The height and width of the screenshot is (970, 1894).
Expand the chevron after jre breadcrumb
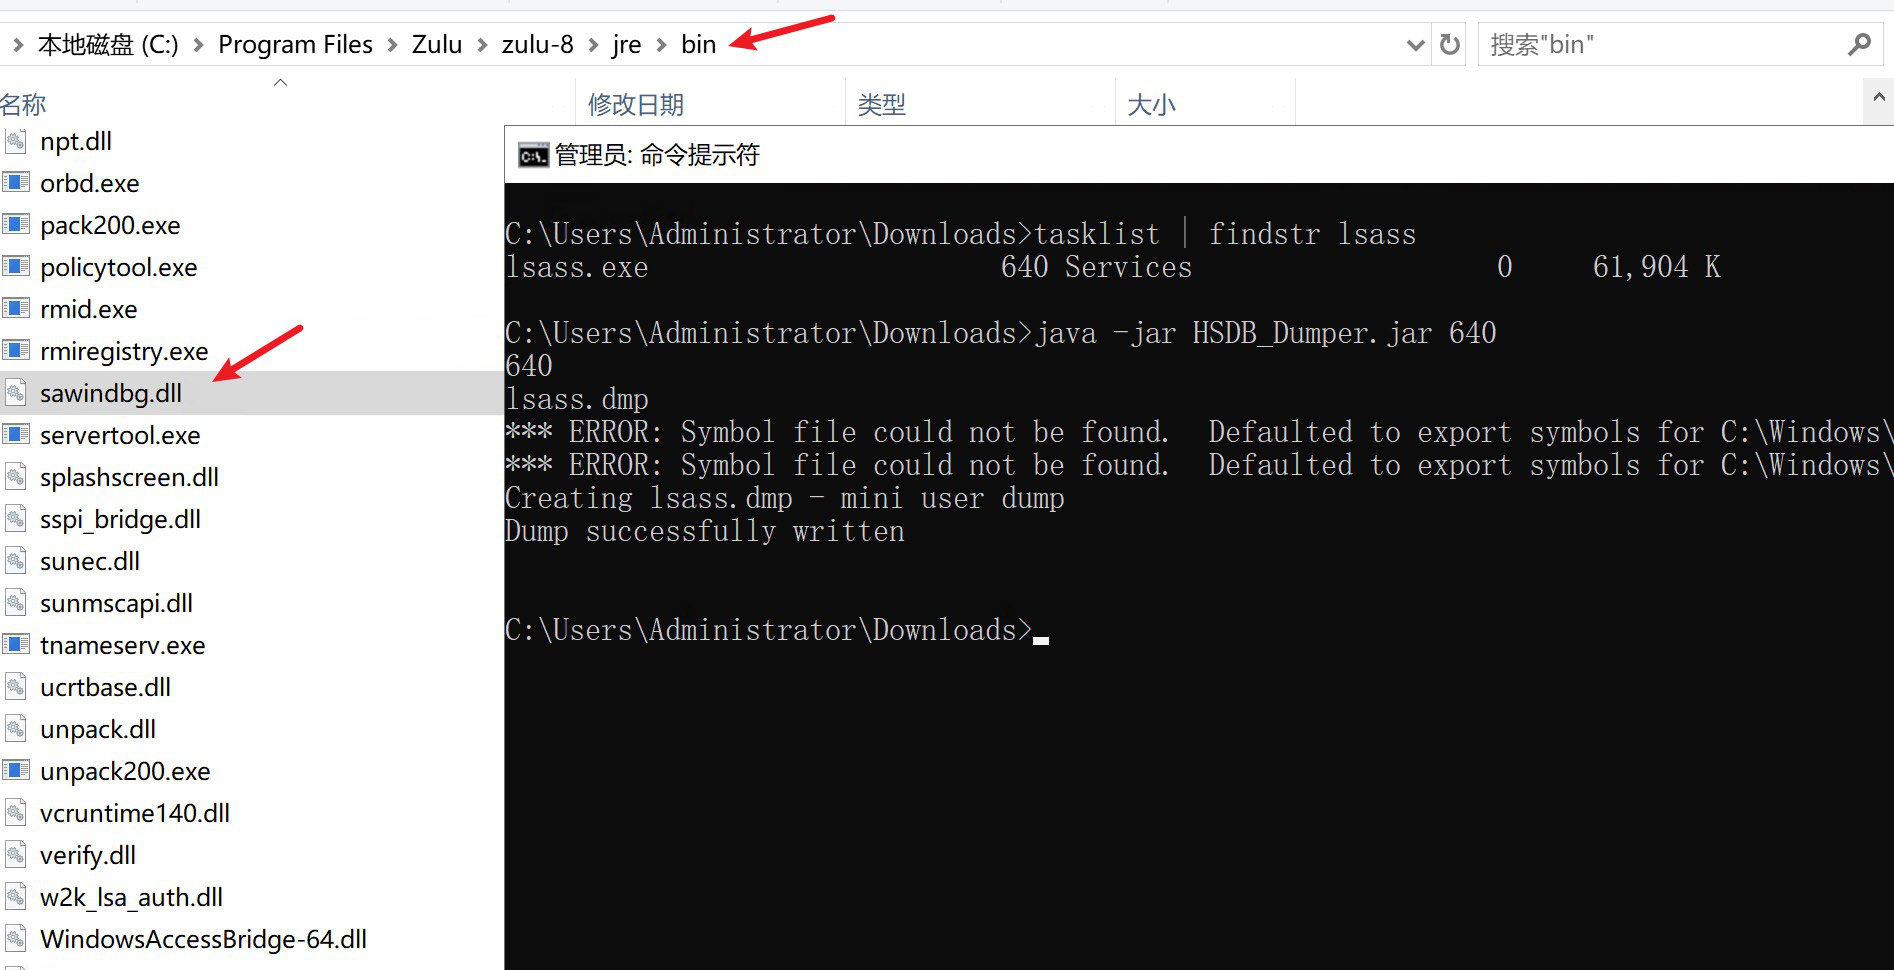(661, 45)
